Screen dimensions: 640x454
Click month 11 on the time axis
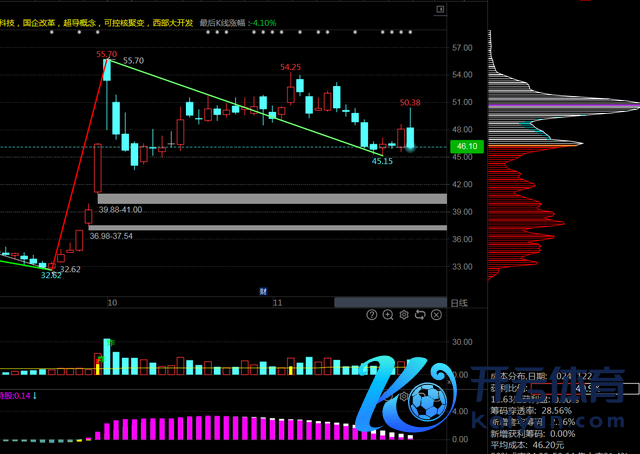(x=278, y=302)
